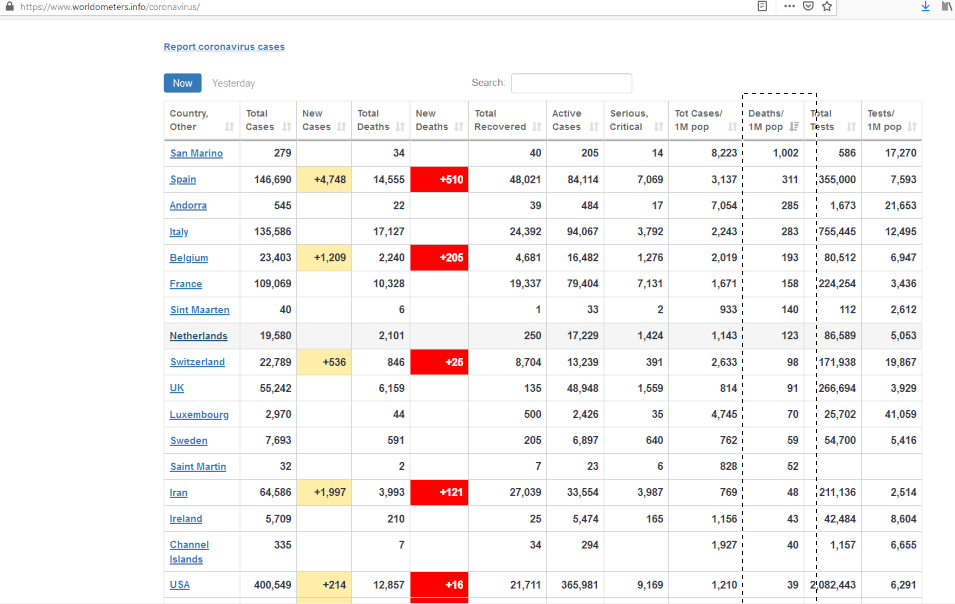955x604 pixels.
Task: Open page actions three-dot menu
Action: click(x=789, y=6)
